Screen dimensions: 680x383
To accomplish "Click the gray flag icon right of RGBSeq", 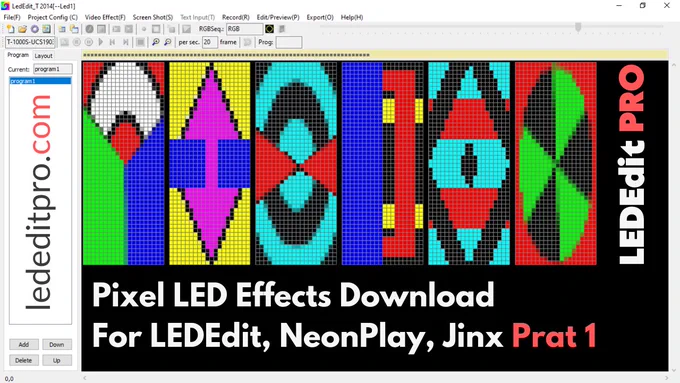I will 282,29.
